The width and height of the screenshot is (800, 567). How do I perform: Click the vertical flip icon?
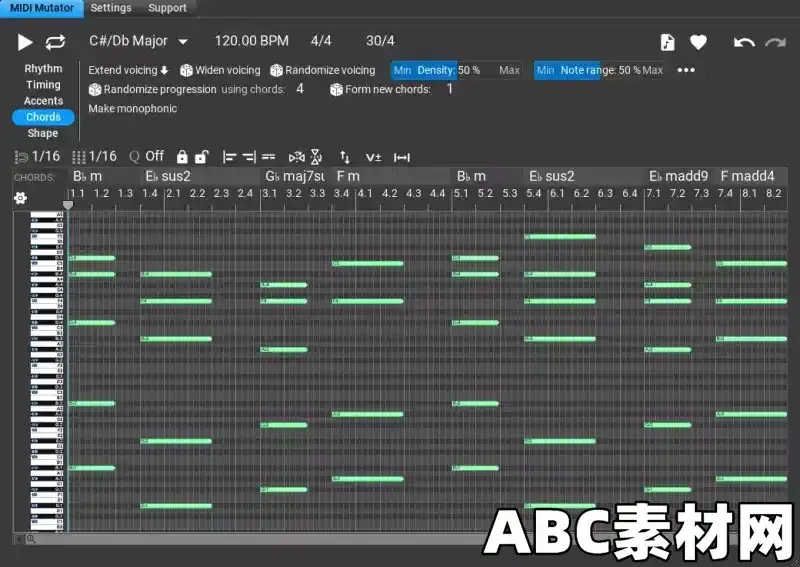pos(316,157)
